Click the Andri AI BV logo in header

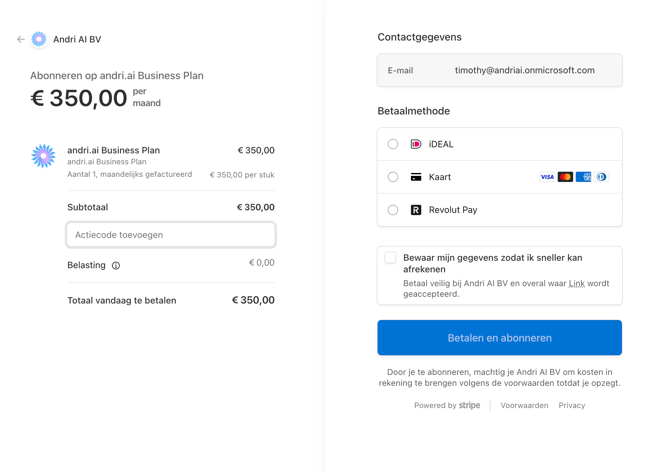click(x=39, y=40)
